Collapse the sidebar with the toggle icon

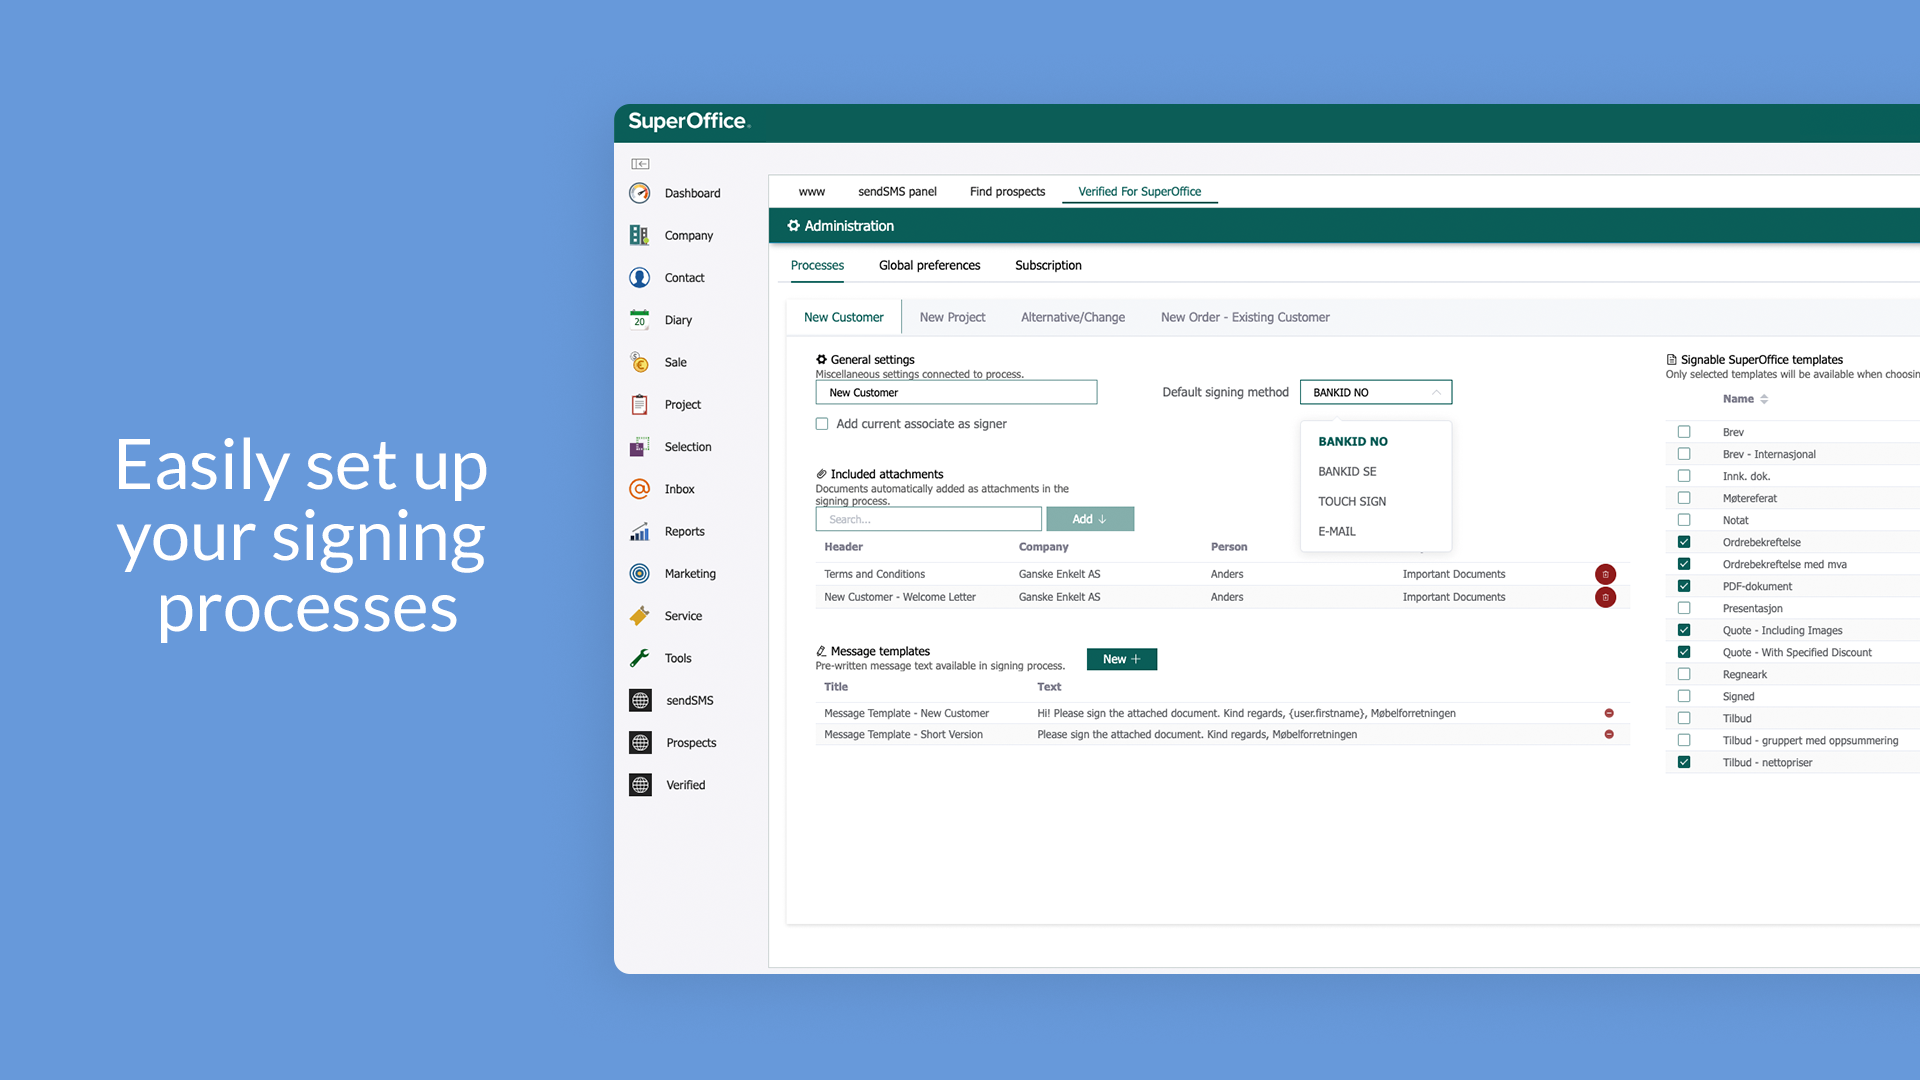[640, 164]
